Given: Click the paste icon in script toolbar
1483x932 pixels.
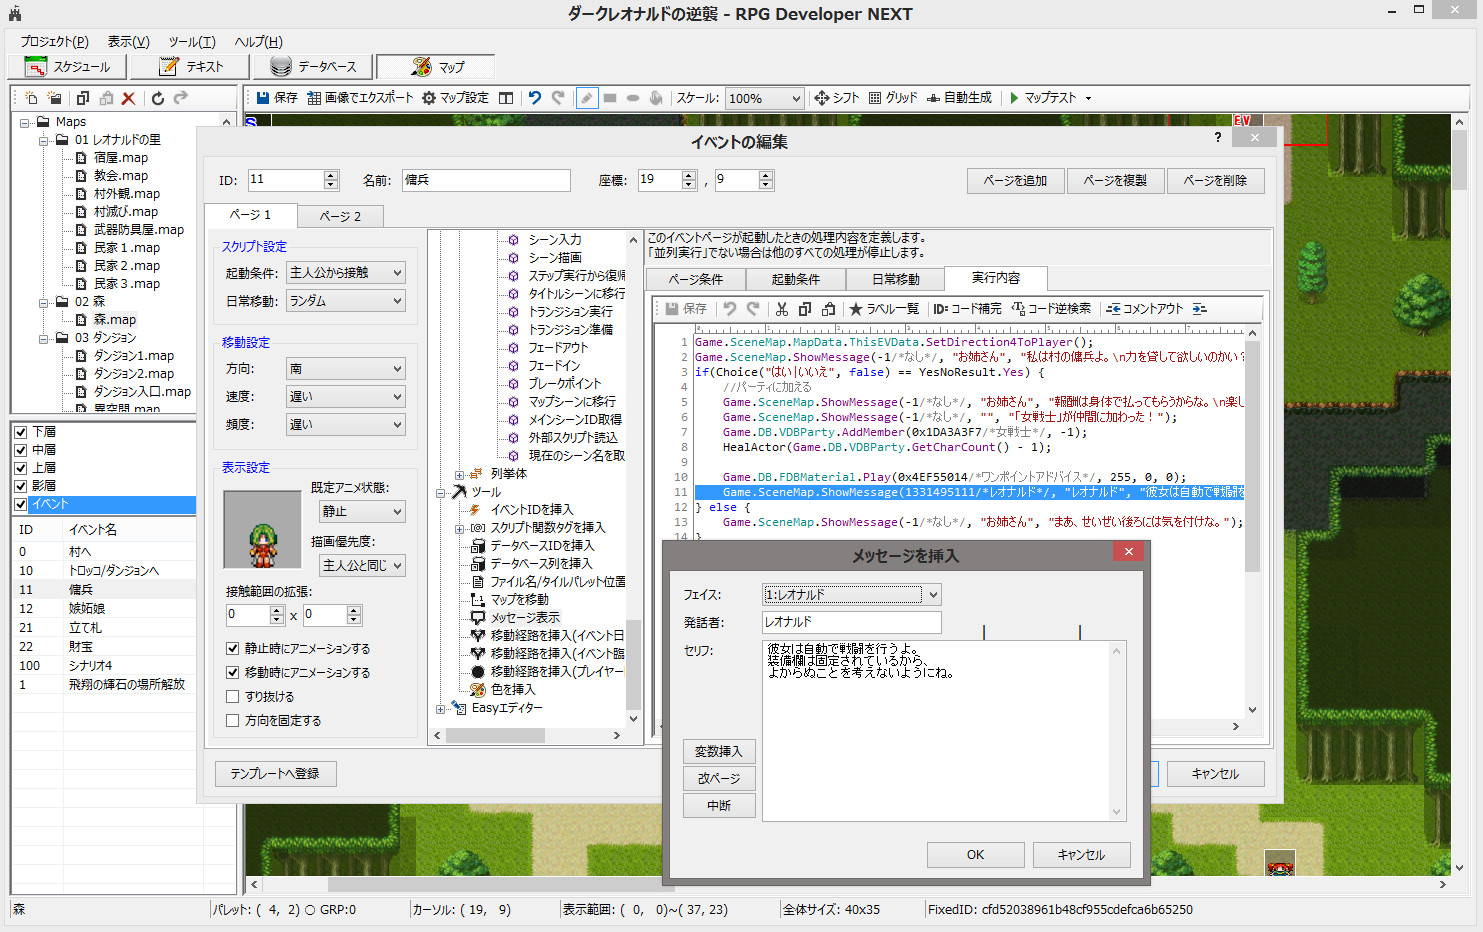Looking at the screenshot, I should (x=828, y=309).
